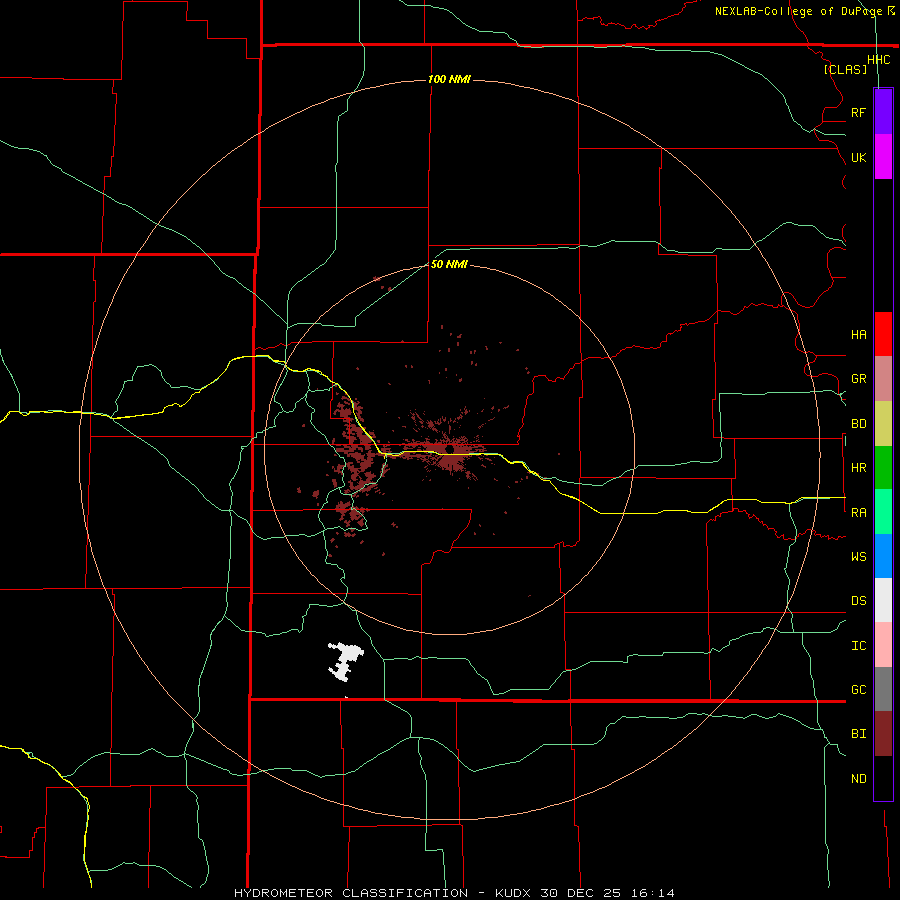This screenshot has height=900, width=900.
Task: Click the ND legend label
Action: (x=858, y=779)
